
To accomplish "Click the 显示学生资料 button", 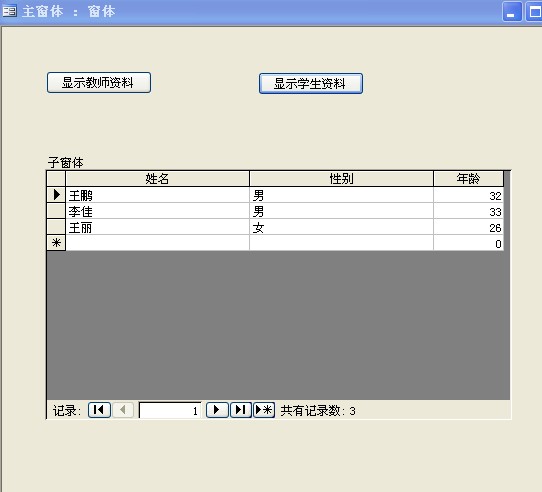I will [x=311, y=83].
